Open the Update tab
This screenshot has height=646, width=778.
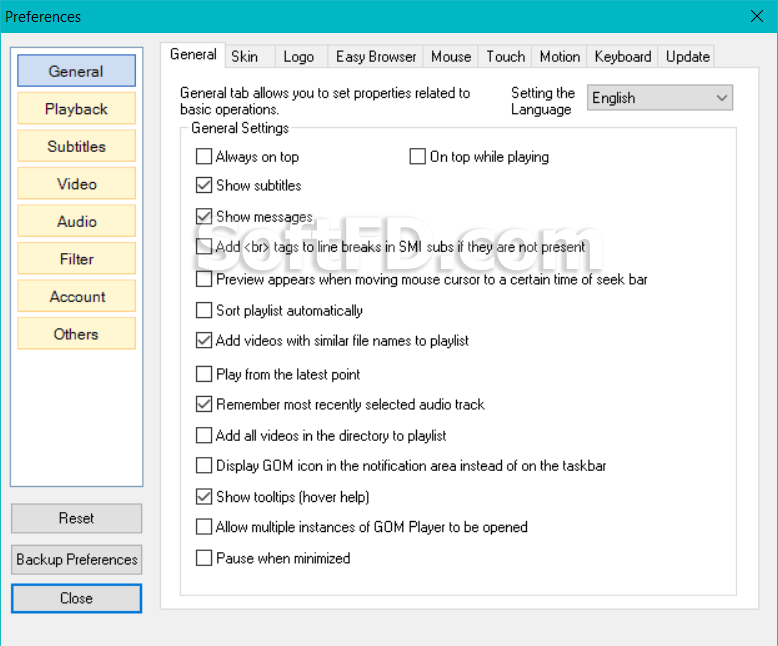tap(687, 57)
